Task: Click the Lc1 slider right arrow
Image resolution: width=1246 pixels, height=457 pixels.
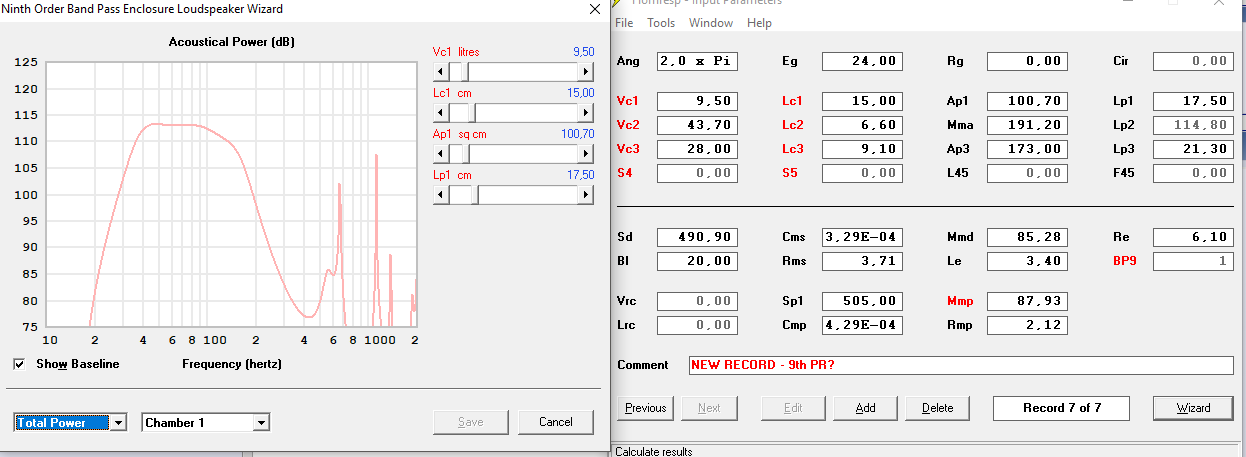Action: pos(586,113)
